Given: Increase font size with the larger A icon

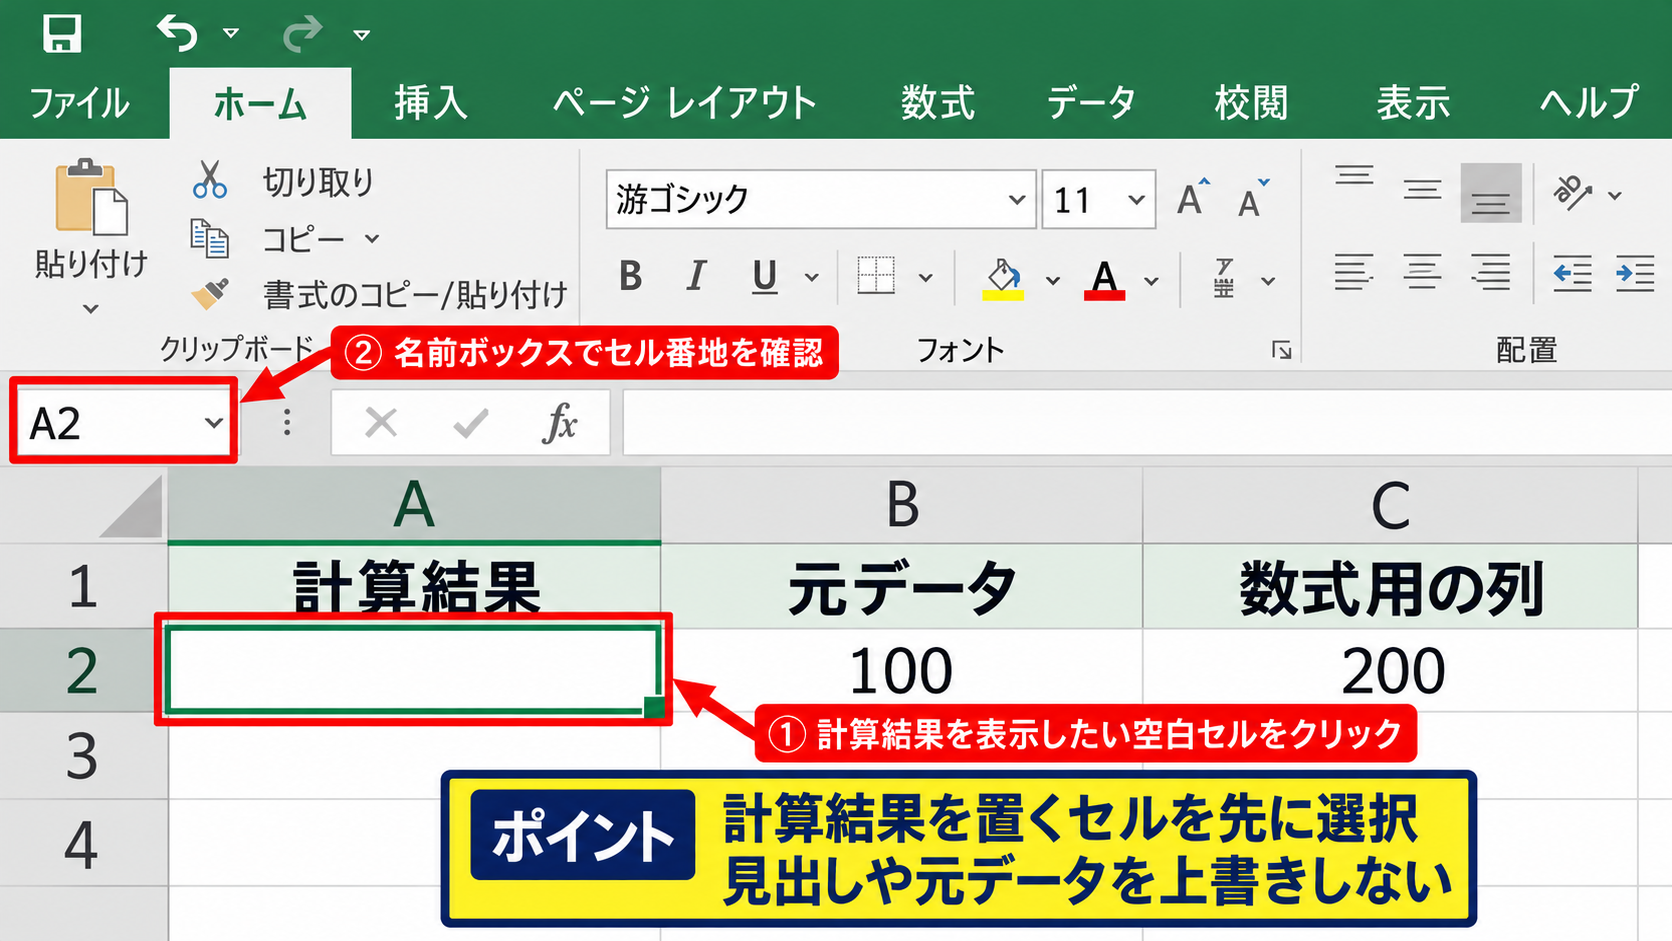Looking at the screenshot, I should pyautogui.click(x=1192, y=199).
